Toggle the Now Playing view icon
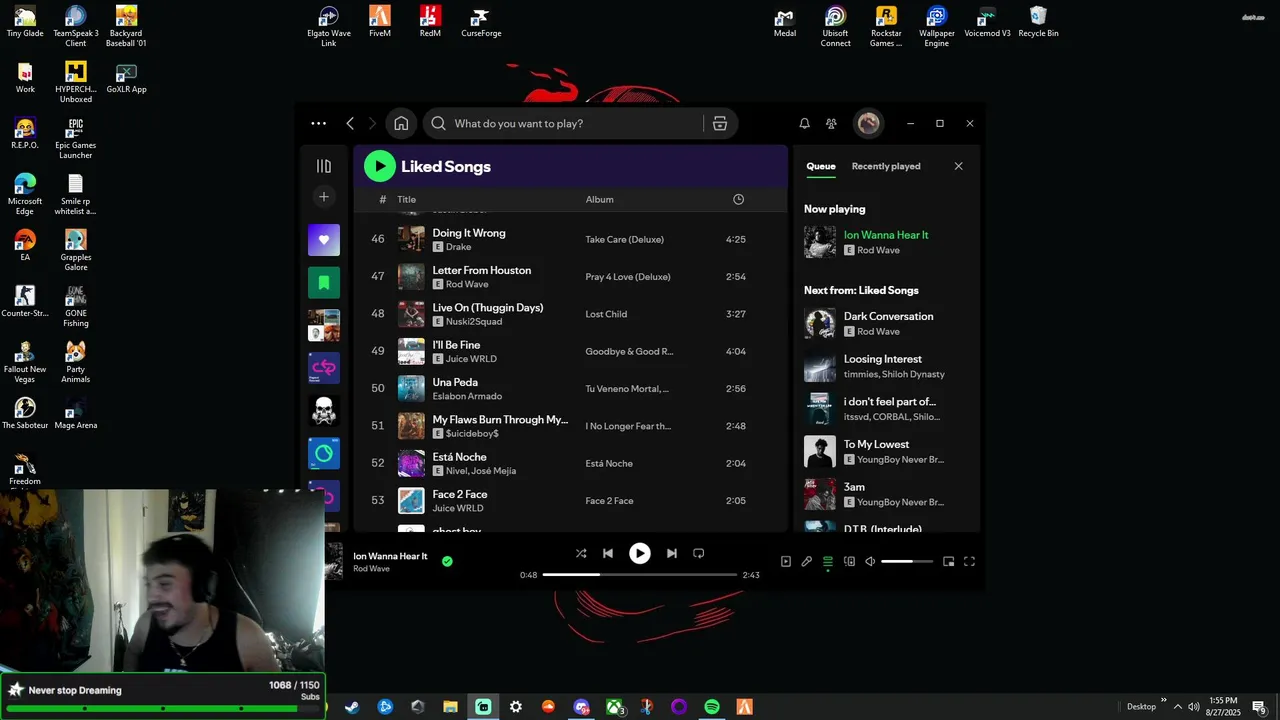Viewport: 1280px width, 720px height. pyautogui.click(x=786, y=562)
